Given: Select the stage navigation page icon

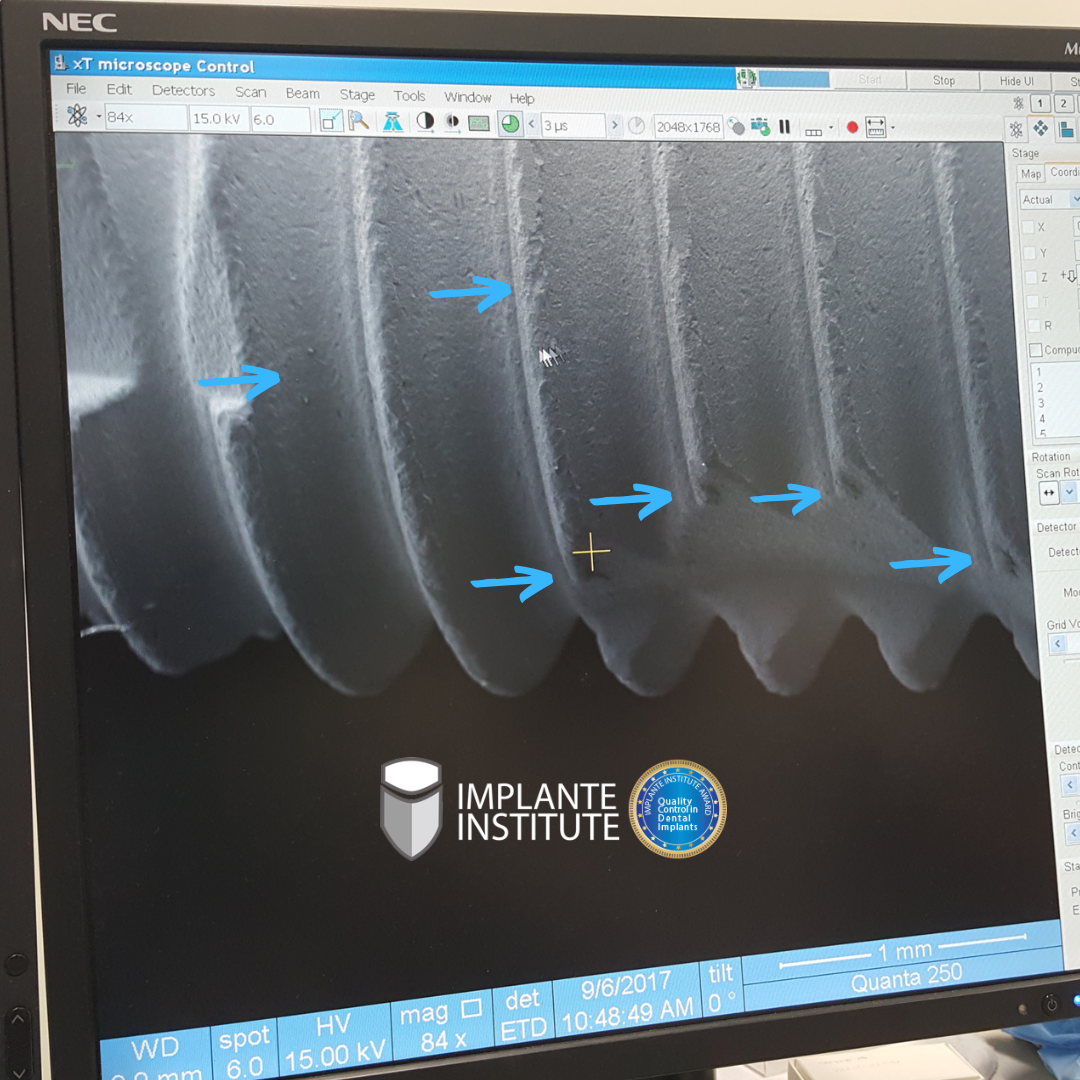Looking at the screenshot, I should pyautogui.click(x=1041, y=129).
